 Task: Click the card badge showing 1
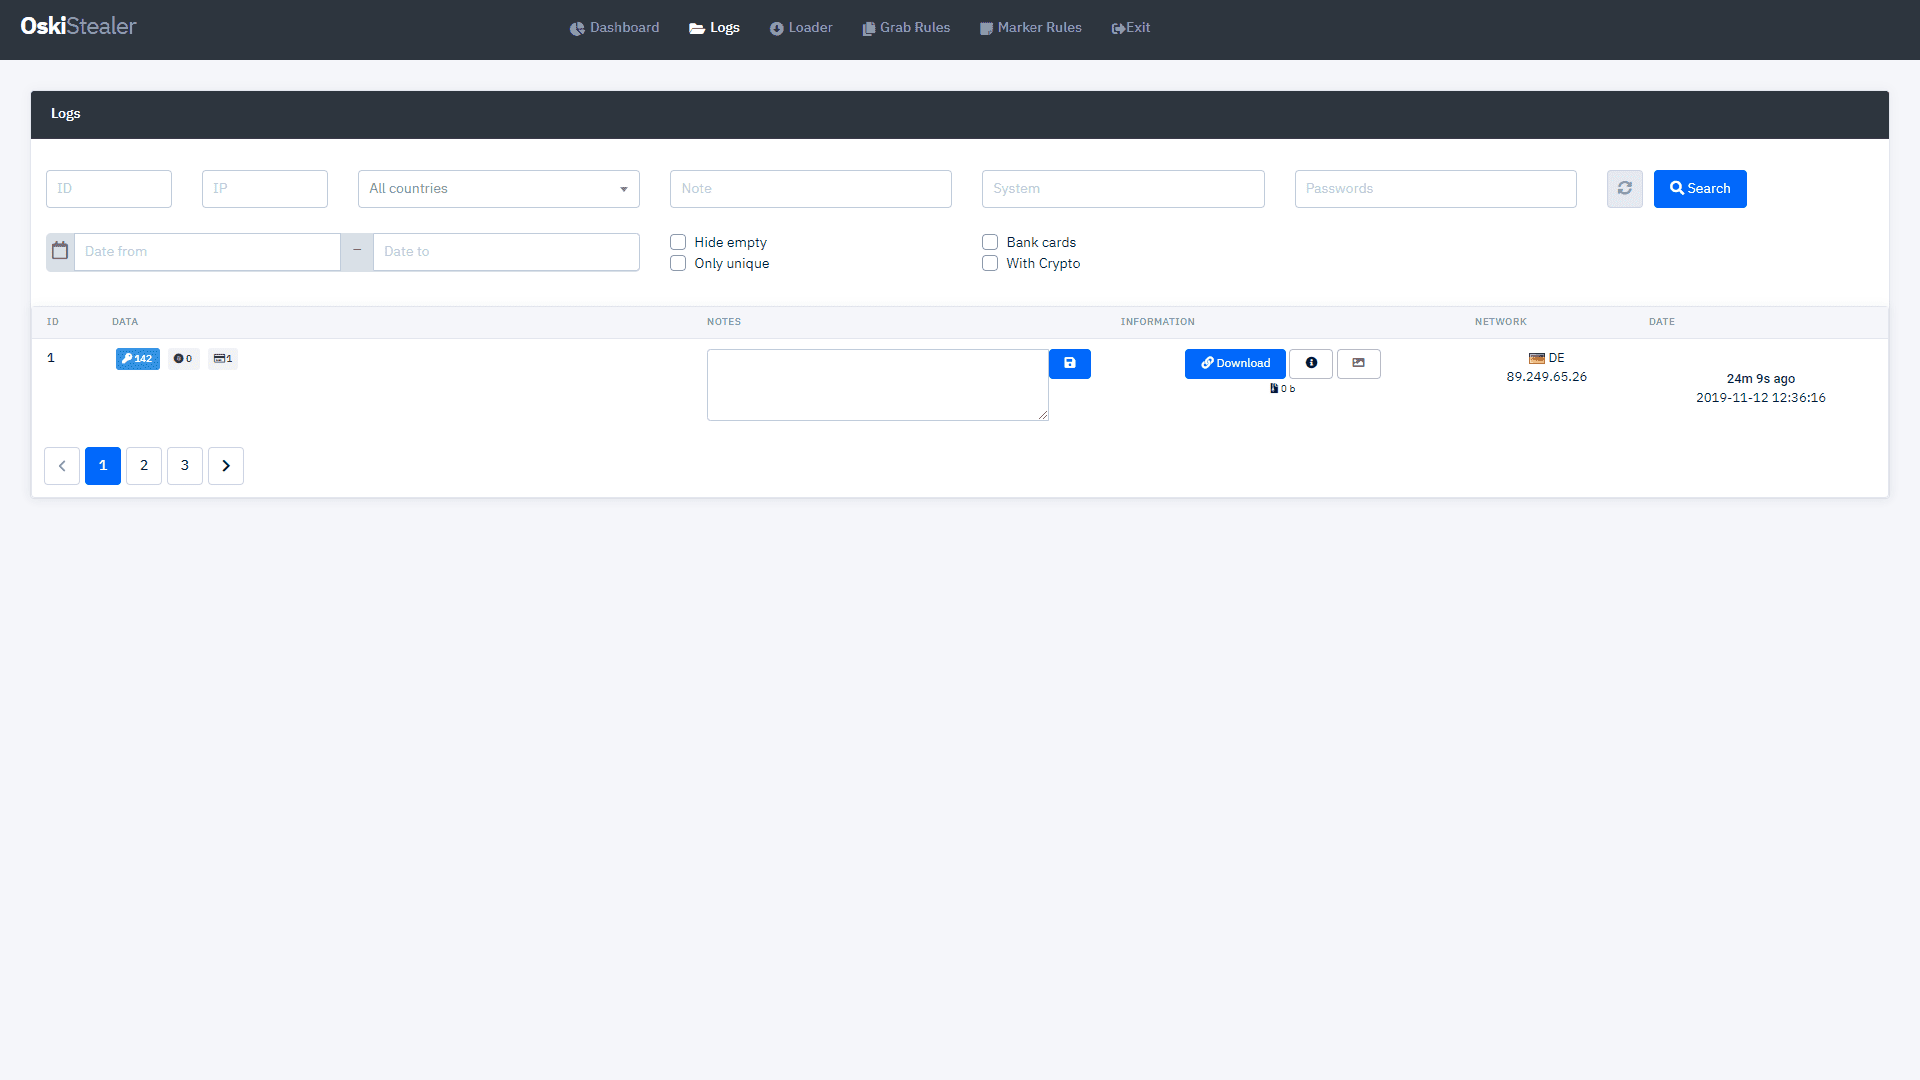point(222,359)
